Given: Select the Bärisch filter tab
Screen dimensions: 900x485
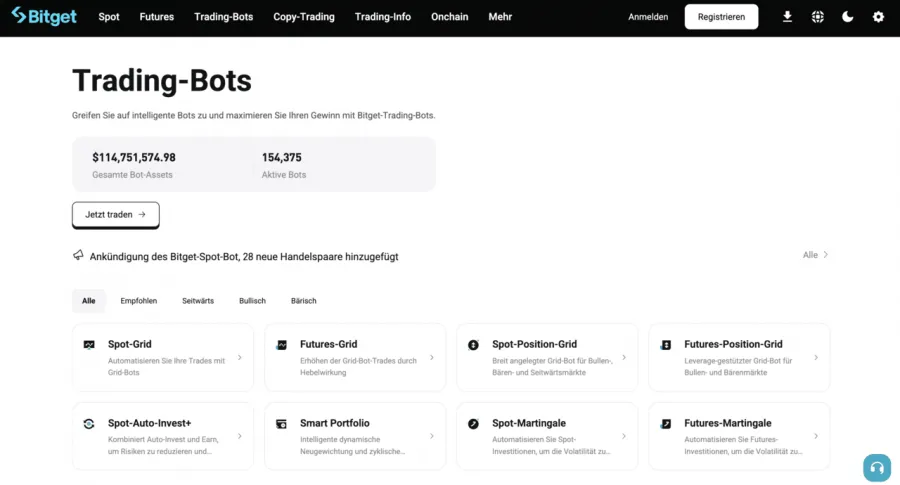Looking at the screenshot, I should tap(304, 301).
